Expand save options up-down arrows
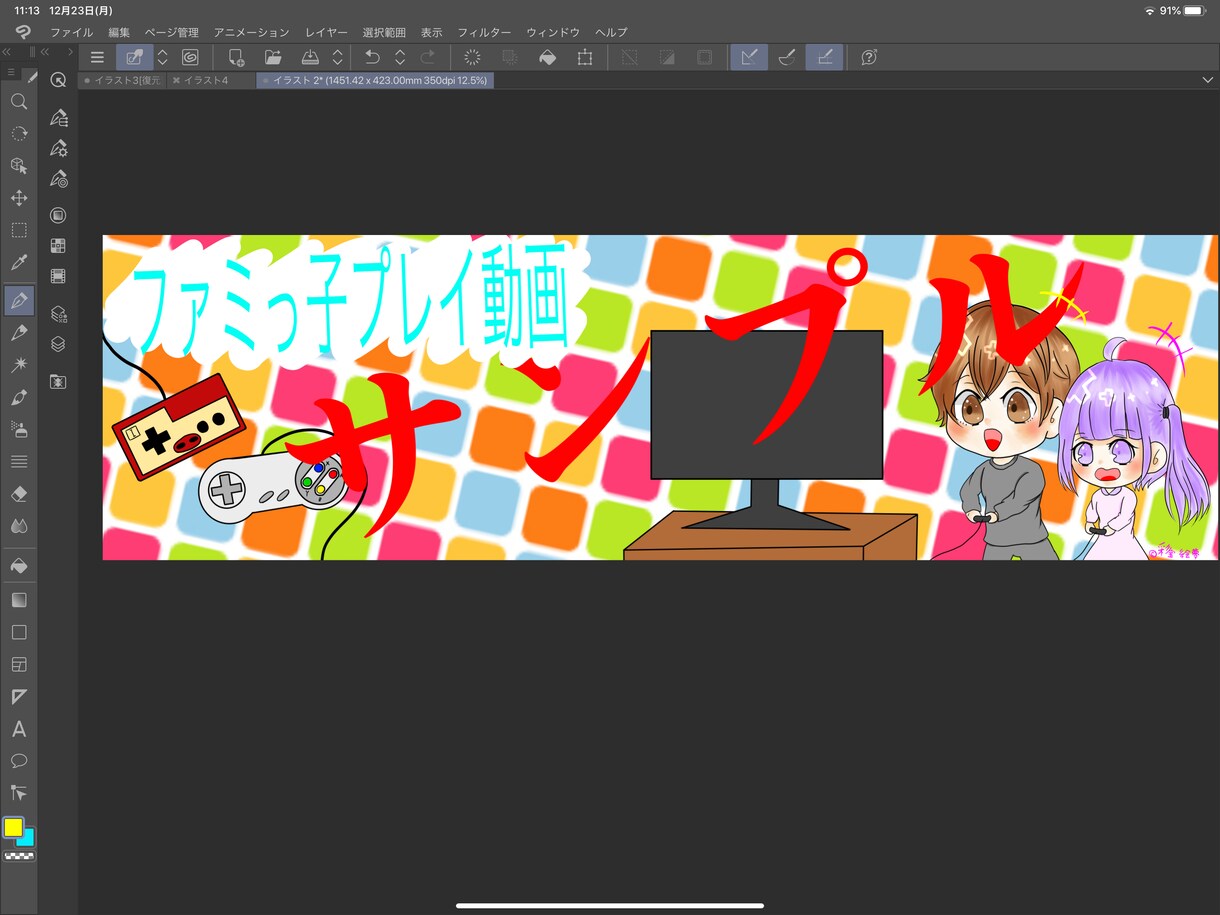Viewport: 1220px width, 915px height. coord(338,57)
